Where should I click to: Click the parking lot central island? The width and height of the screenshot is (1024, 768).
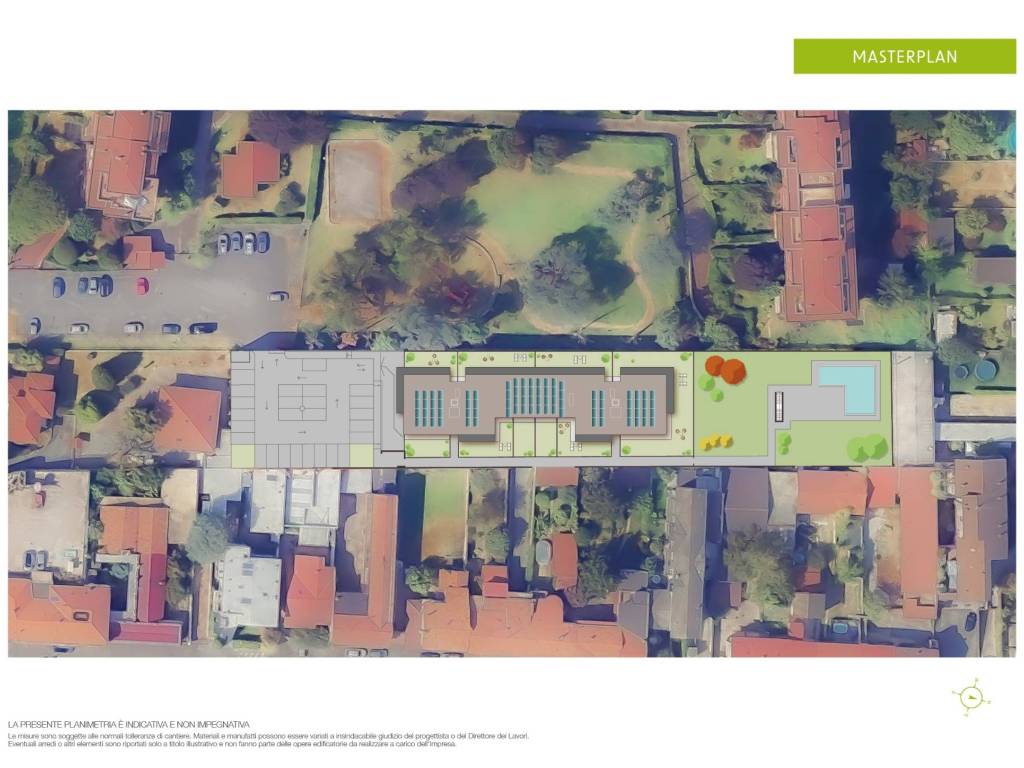point(303,403)
